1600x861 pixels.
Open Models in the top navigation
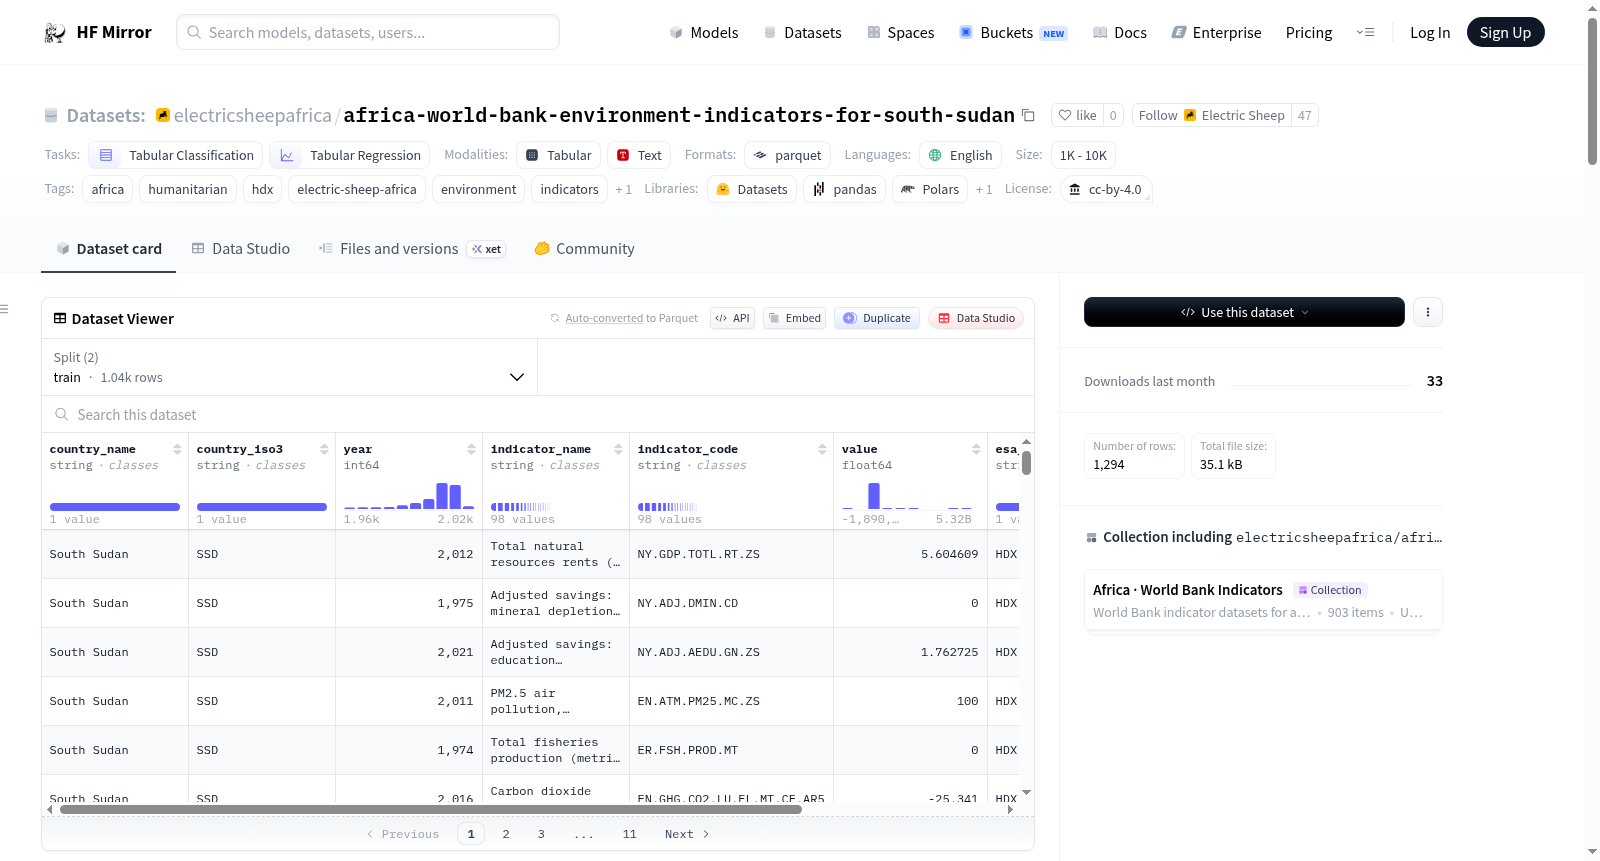coord(704,33)
